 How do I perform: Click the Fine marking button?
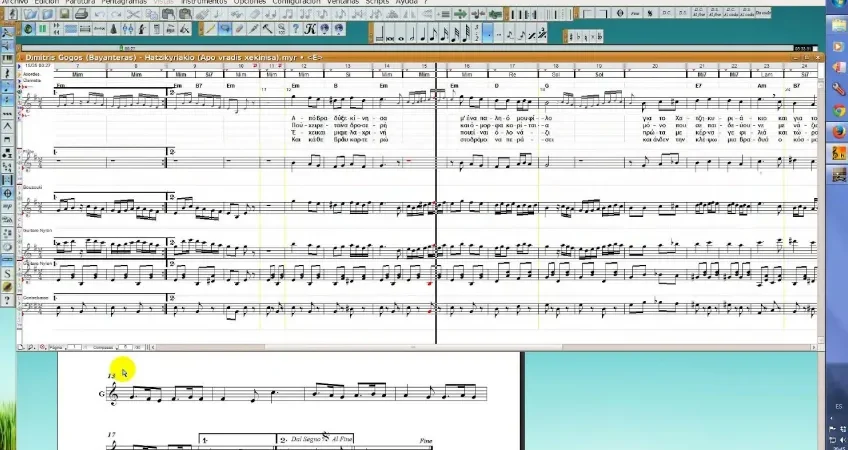coord(635,13)
